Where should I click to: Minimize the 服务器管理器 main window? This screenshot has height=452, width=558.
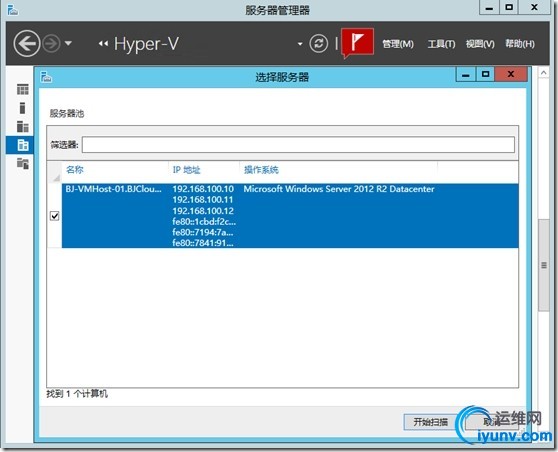489,8
